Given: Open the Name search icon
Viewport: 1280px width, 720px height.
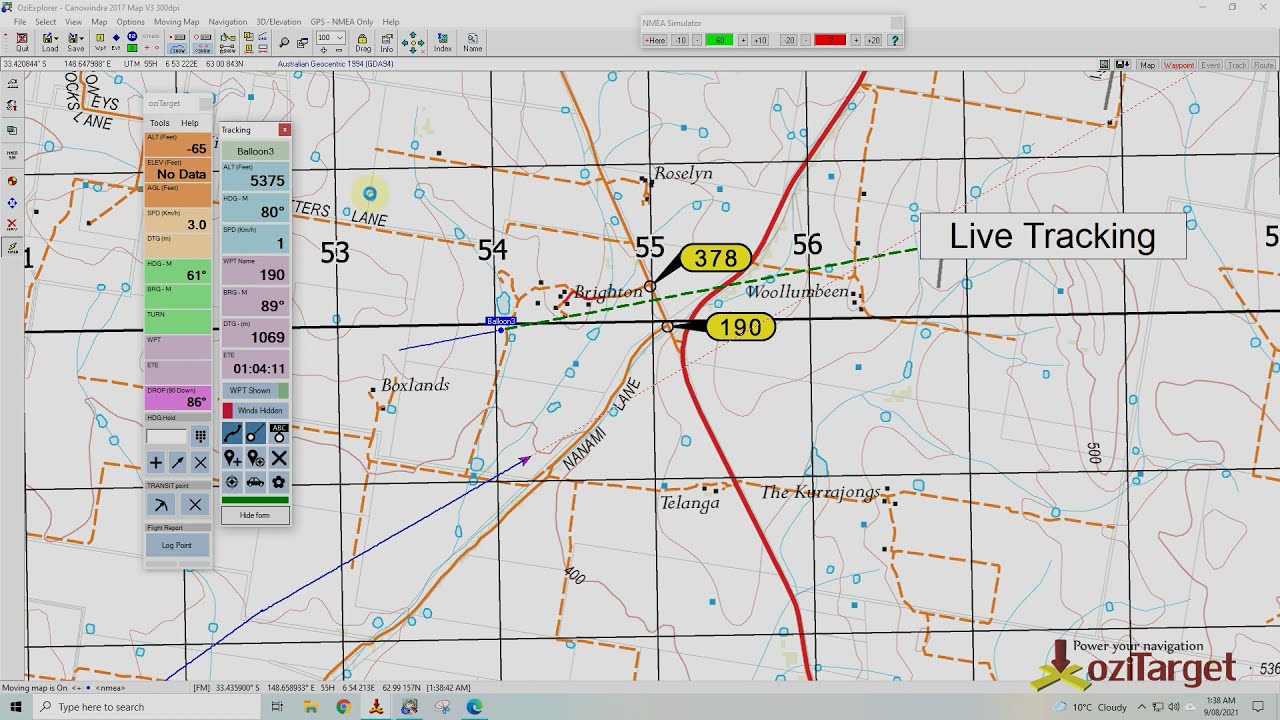Looking at the screenshot, I should point(473,42).
